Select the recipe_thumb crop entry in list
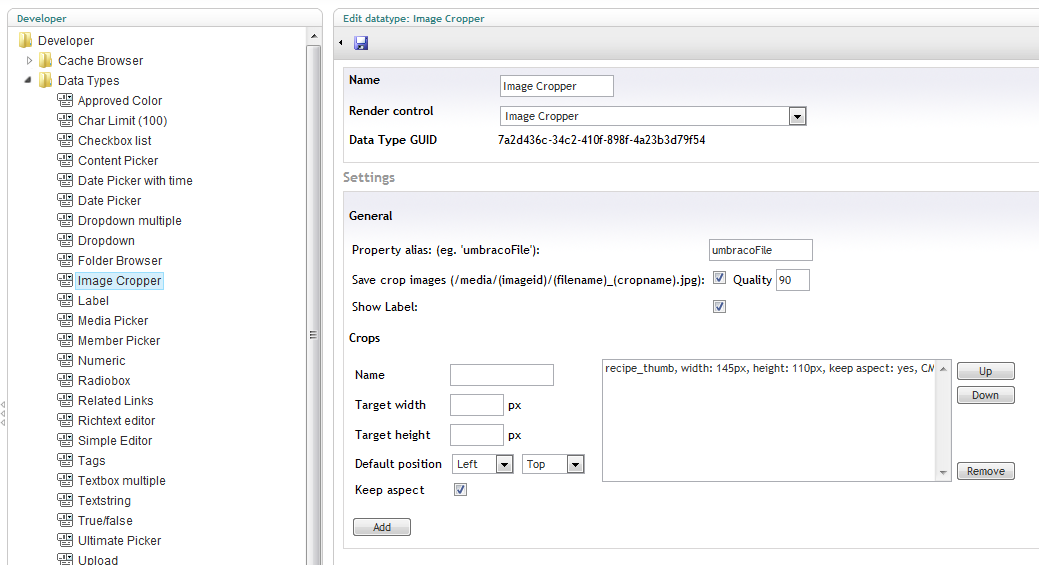The width and height of the screenshot is (1039, 565). (x=769, y=368)
